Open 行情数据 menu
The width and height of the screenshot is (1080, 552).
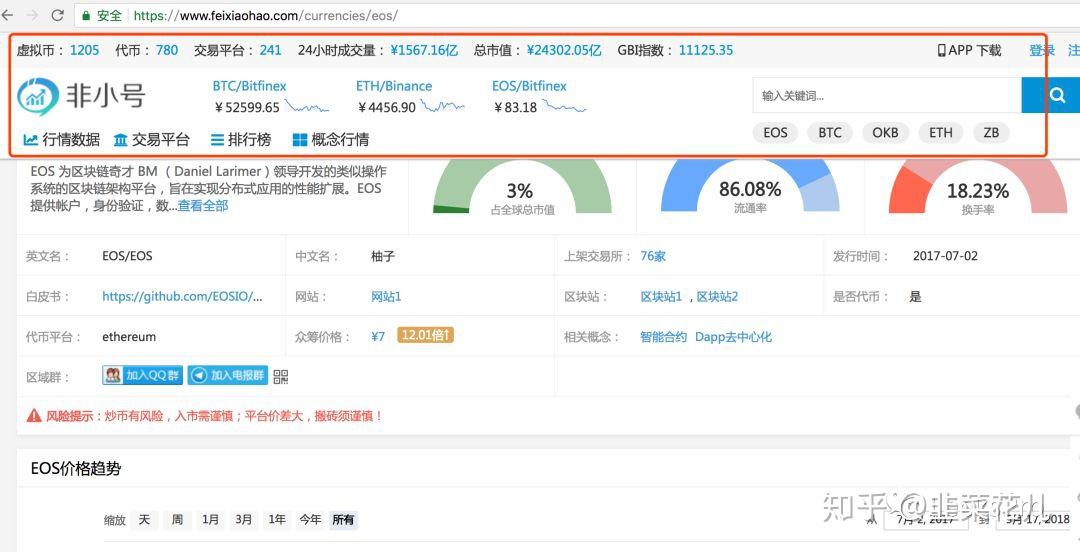(61, 140)
